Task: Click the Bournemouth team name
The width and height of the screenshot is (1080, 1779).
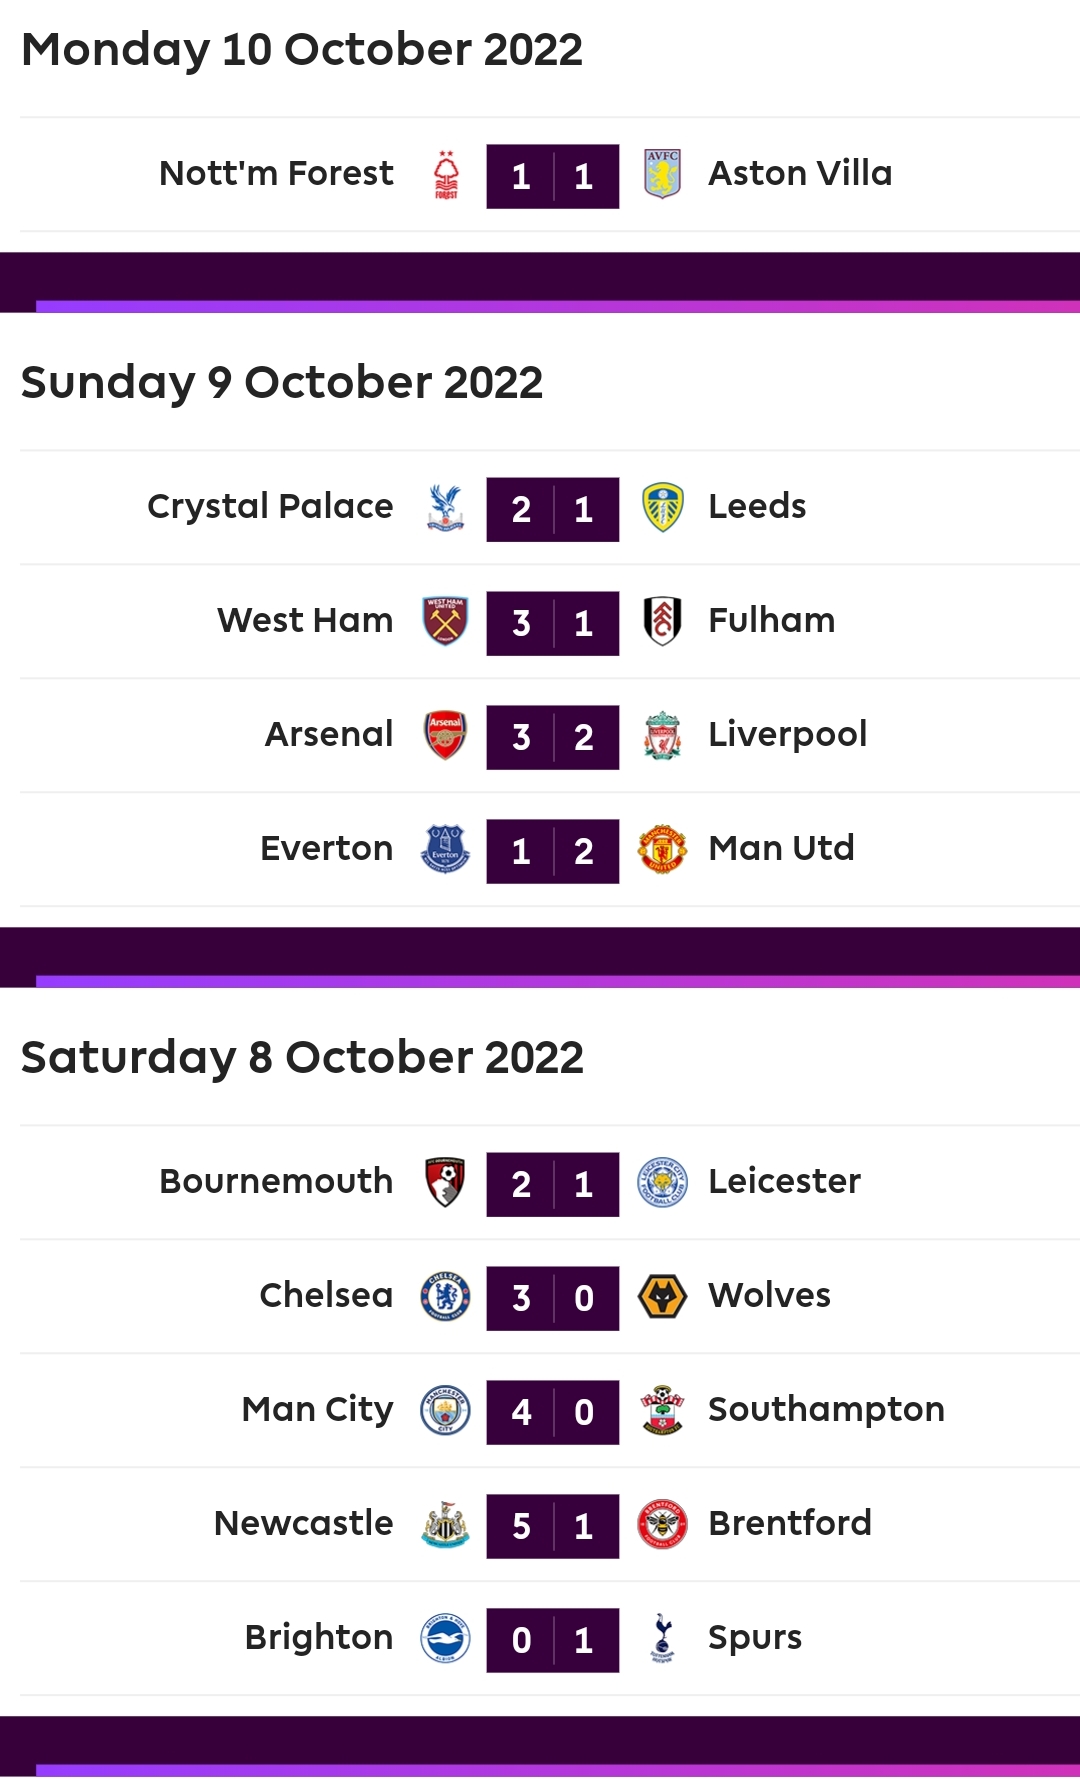Action: tap(276, 1181)
